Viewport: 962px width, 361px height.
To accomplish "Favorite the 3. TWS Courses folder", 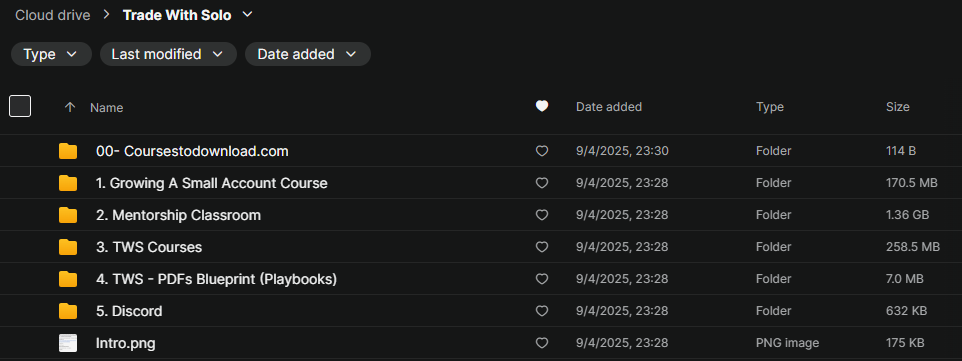I will (x=542, y=247).
